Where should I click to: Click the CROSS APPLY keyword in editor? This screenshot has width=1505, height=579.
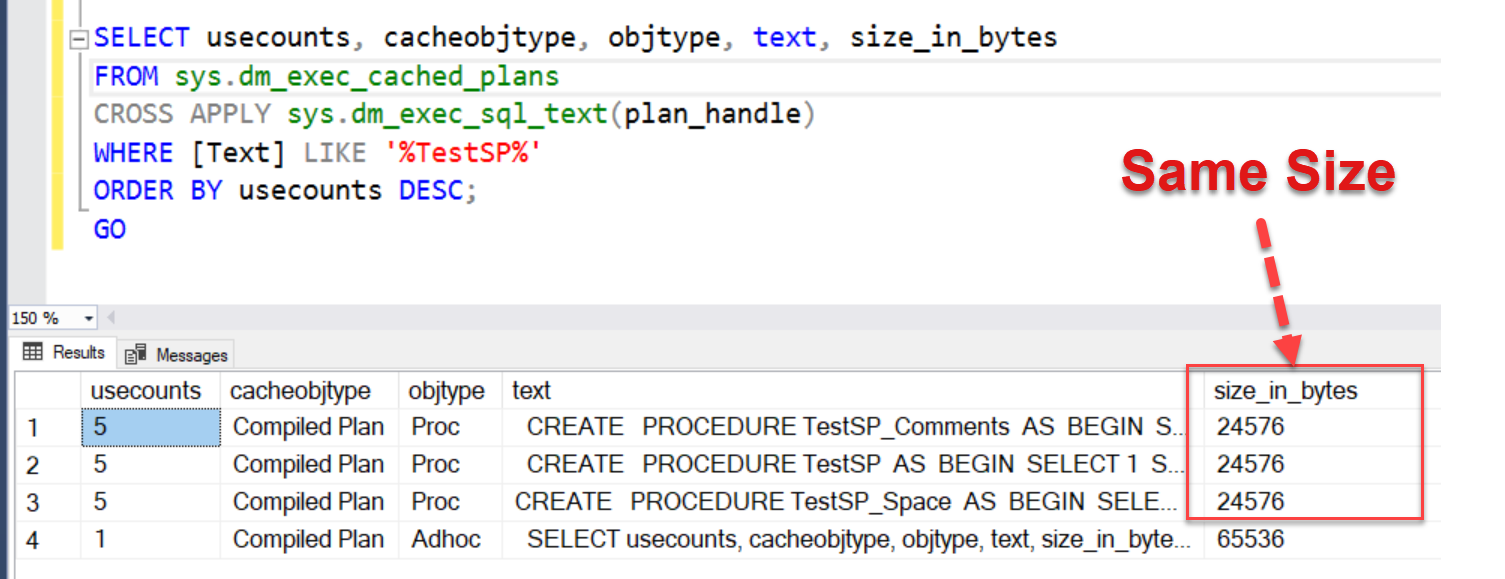tap(182, 115)
